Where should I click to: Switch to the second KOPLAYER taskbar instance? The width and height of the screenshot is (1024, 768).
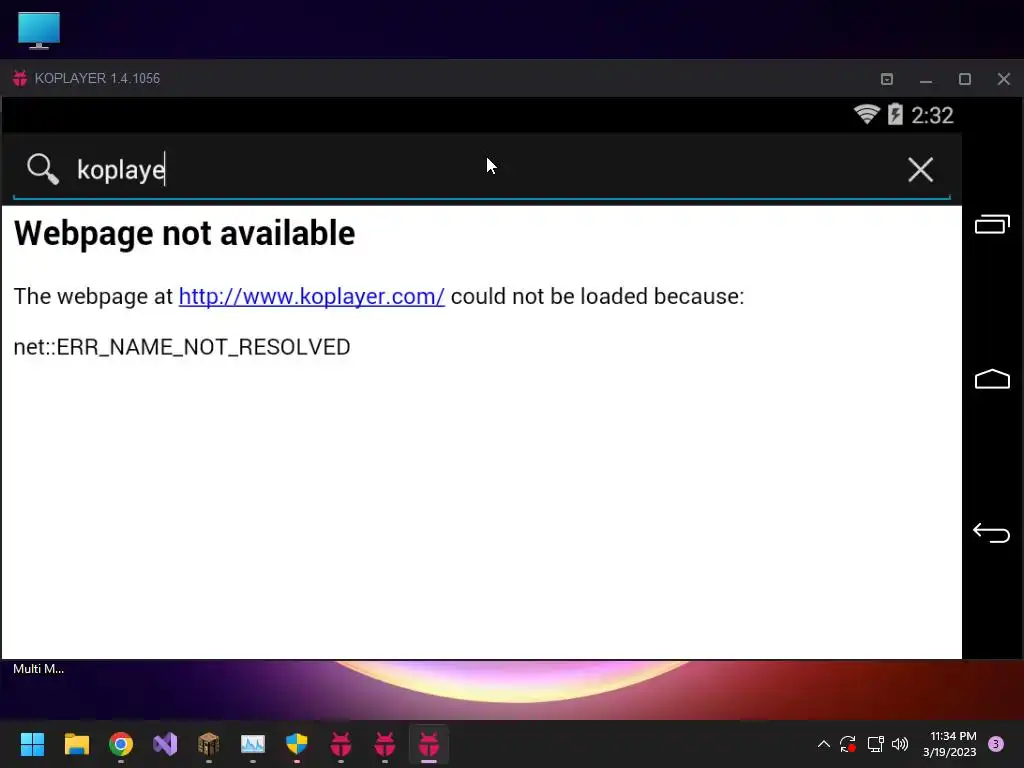tap(385, 744)
